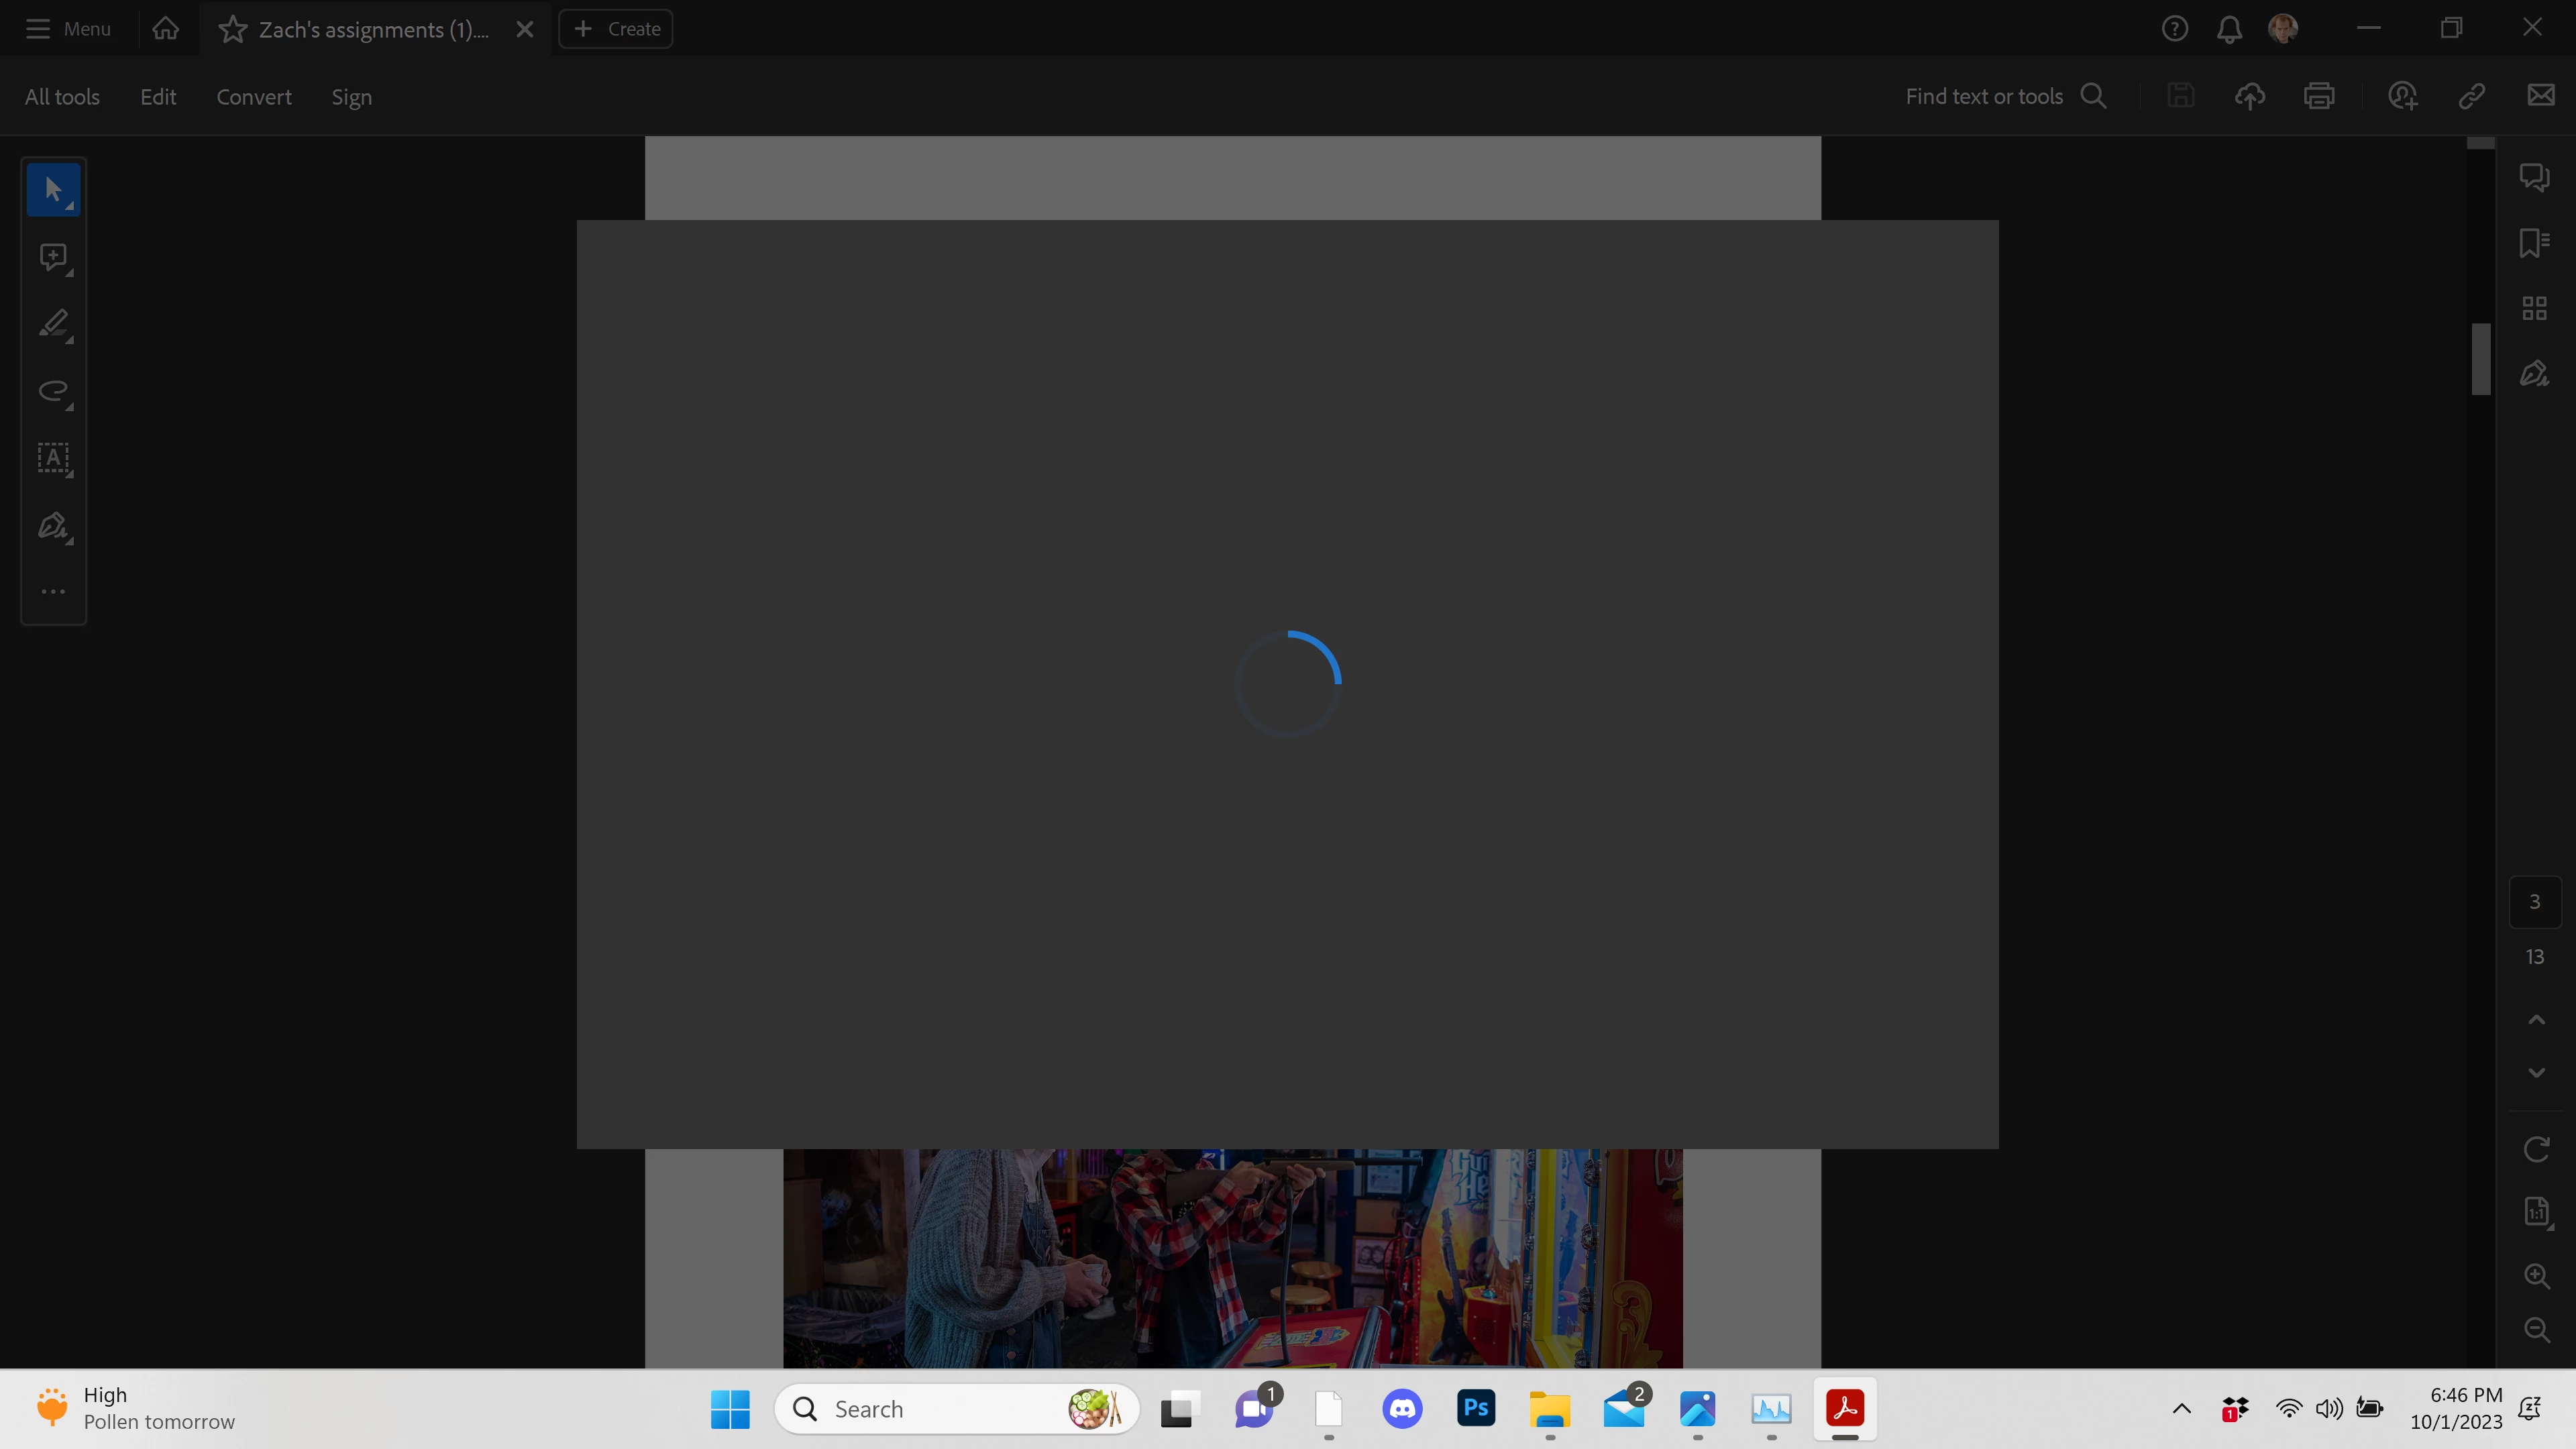The height and width of the screenshot is (1449, 2576).
Task: Open the fill and sign pen tool
Action: click(x=53, y=525)
